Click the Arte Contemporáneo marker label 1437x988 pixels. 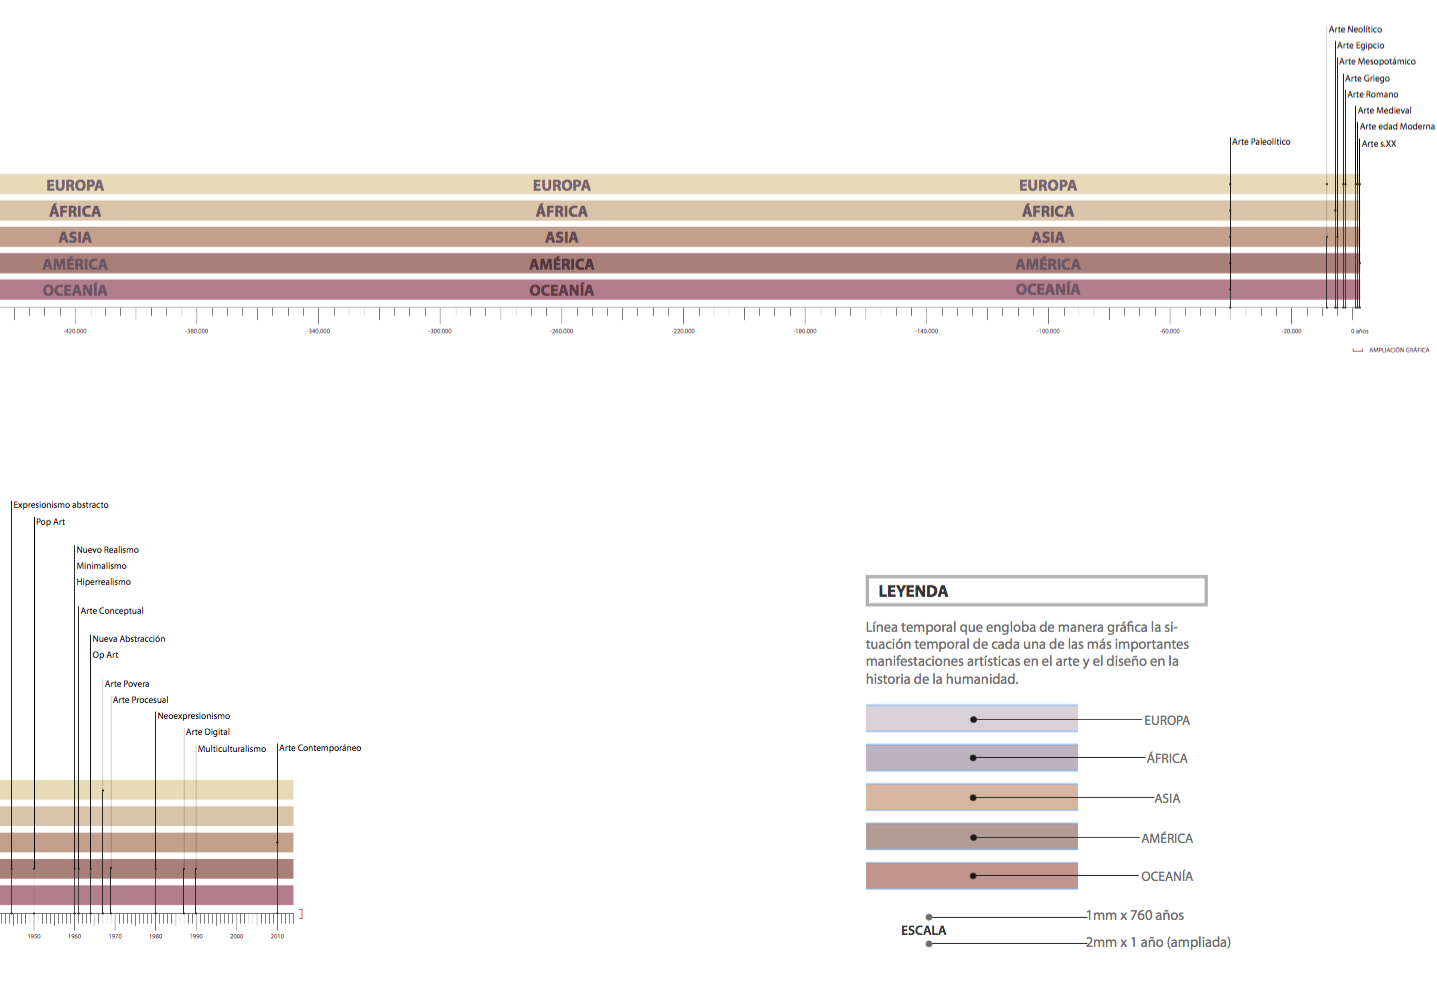(320, 748)
